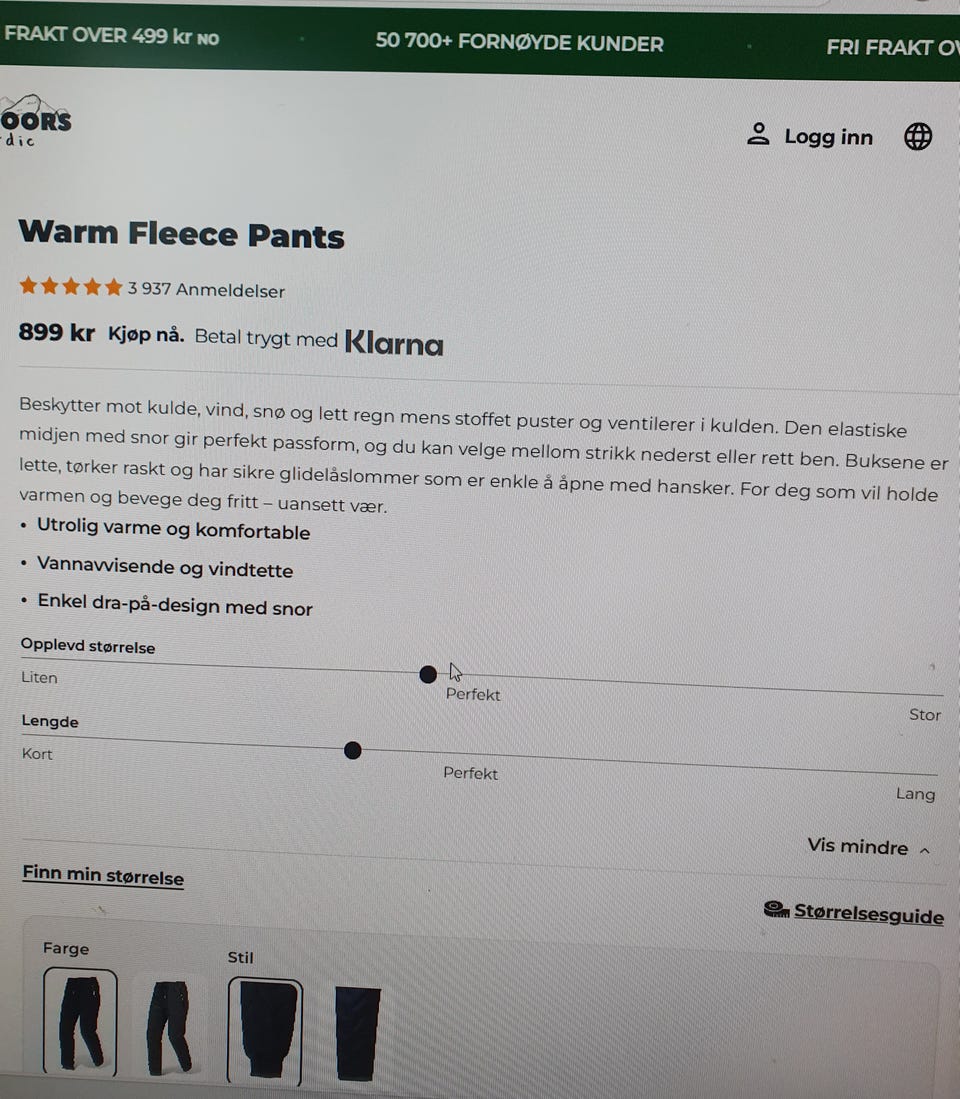960x1099 pixels.
Task: Click the user account person icon
Action: point(758,133)
